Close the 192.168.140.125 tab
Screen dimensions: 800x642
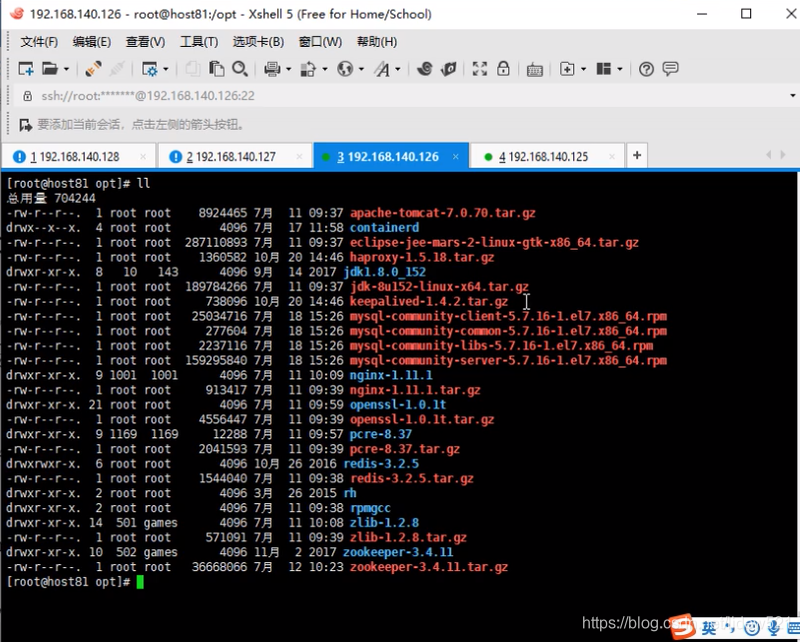[612, 157]
